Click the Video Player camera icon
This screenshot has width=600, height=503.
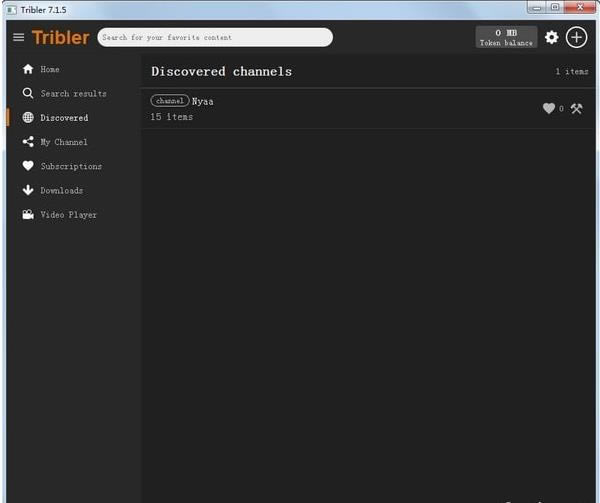[28, 215]
